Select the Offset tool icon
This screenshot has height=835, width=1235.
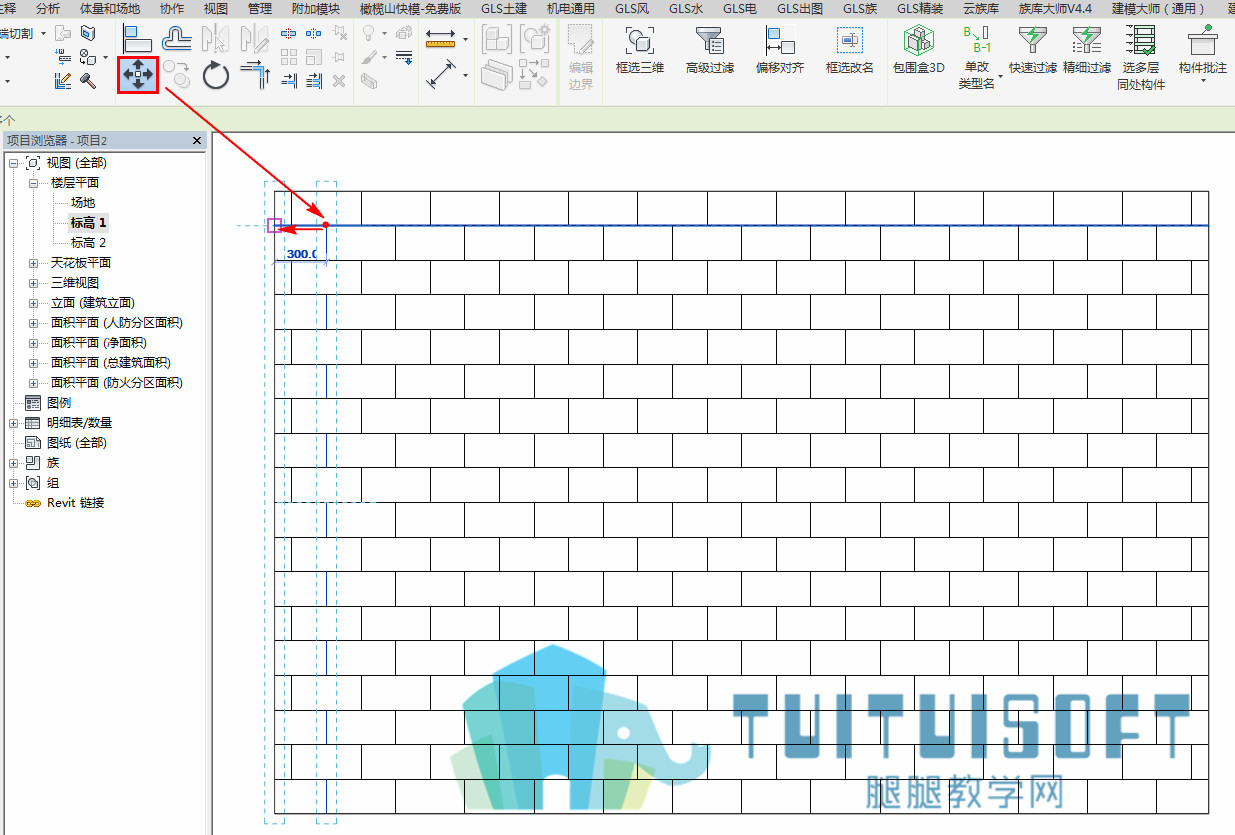177,39
